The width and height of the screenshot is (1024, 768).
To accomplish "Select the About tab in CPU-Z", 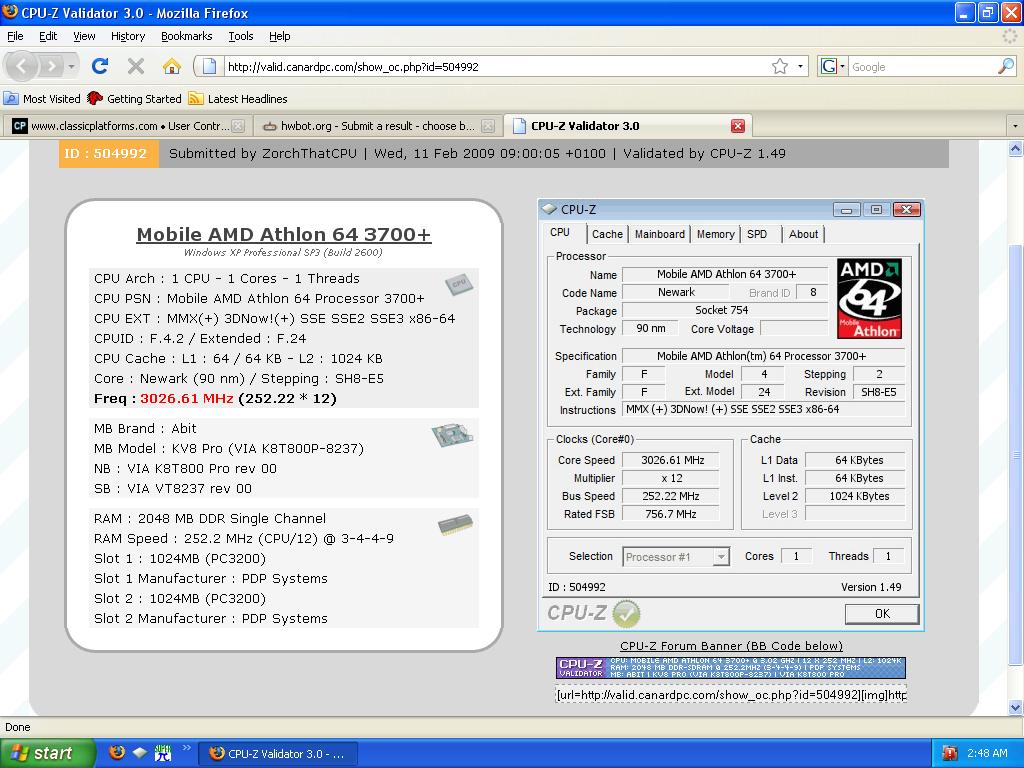I will [x=803, y=234].
